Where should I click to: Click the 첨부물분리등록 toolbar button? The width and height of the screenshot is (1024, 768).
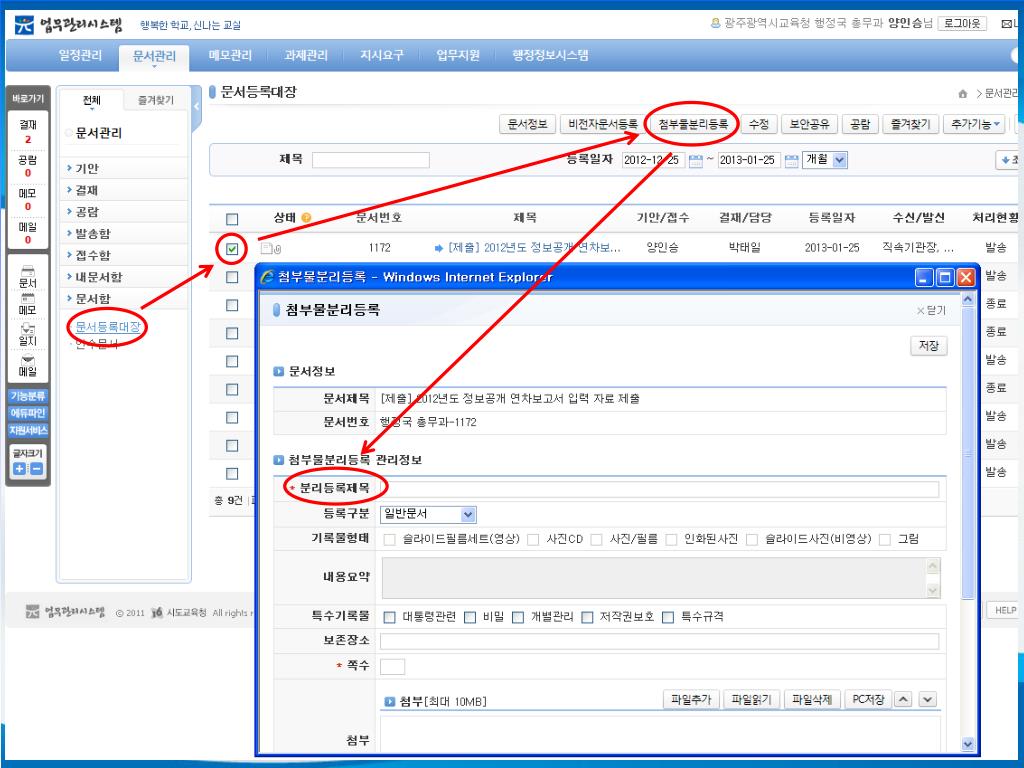click(693, 124)
